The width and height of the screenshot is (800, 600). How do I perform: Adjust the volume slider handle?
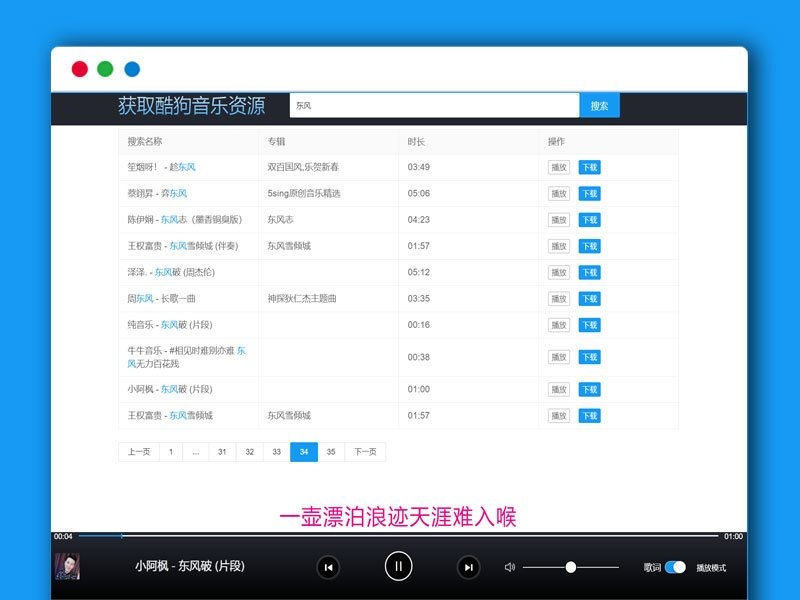point(570,566)
